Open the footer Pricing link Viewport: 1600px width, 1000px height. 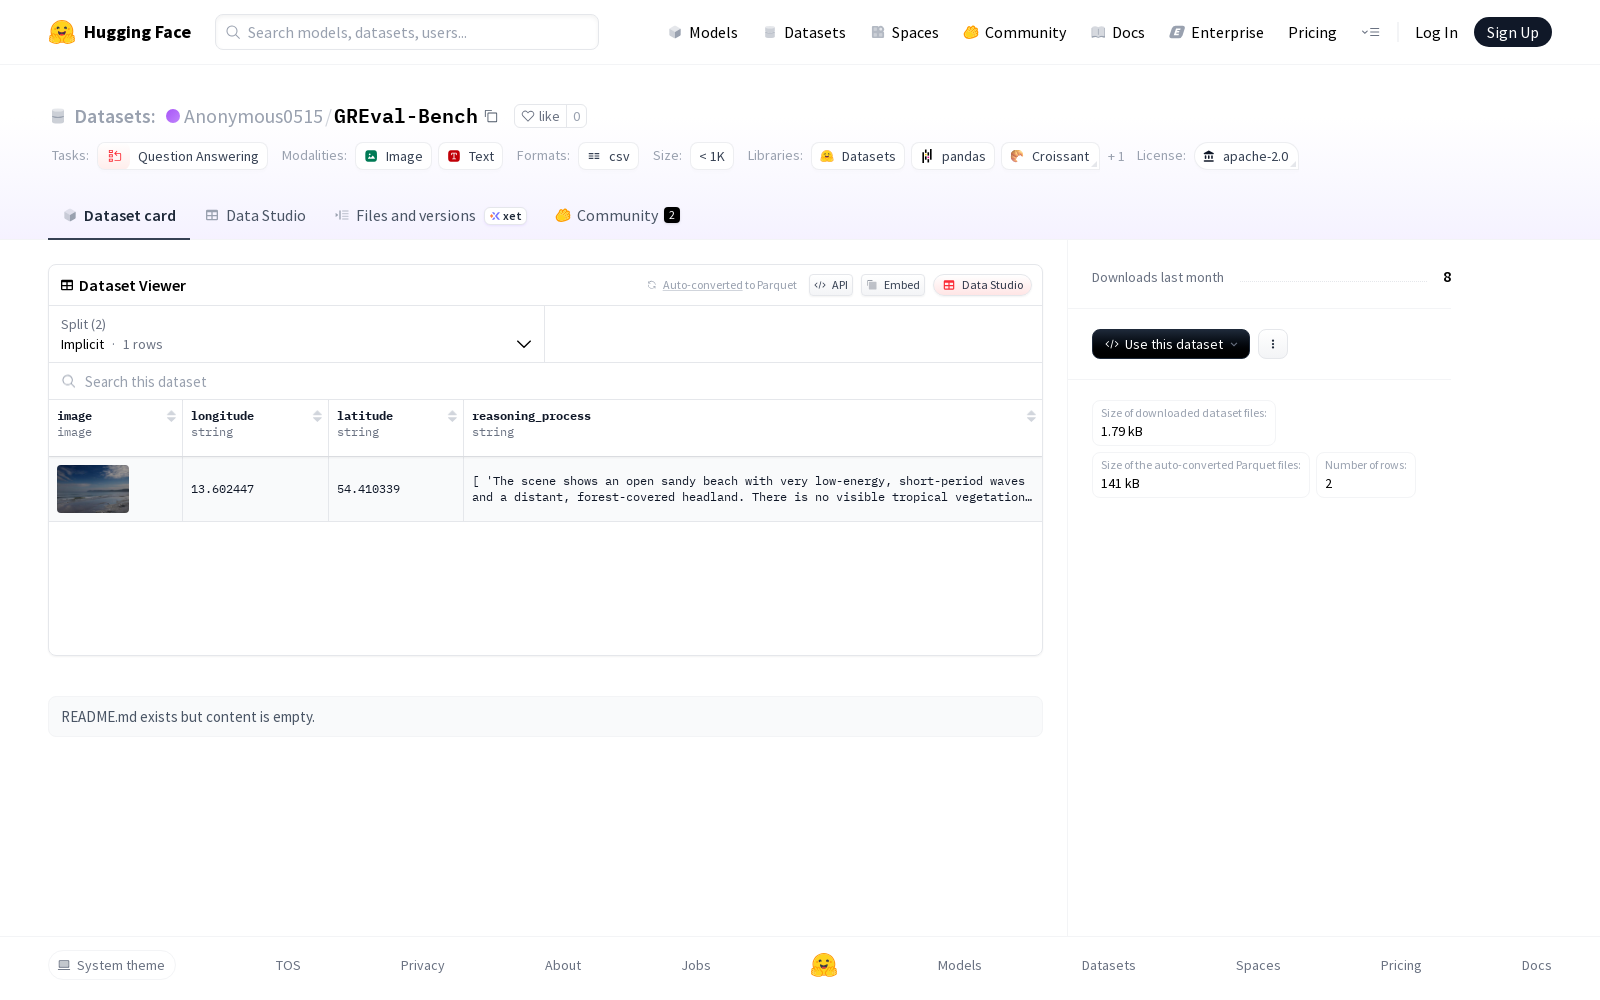pos(1401,965)
